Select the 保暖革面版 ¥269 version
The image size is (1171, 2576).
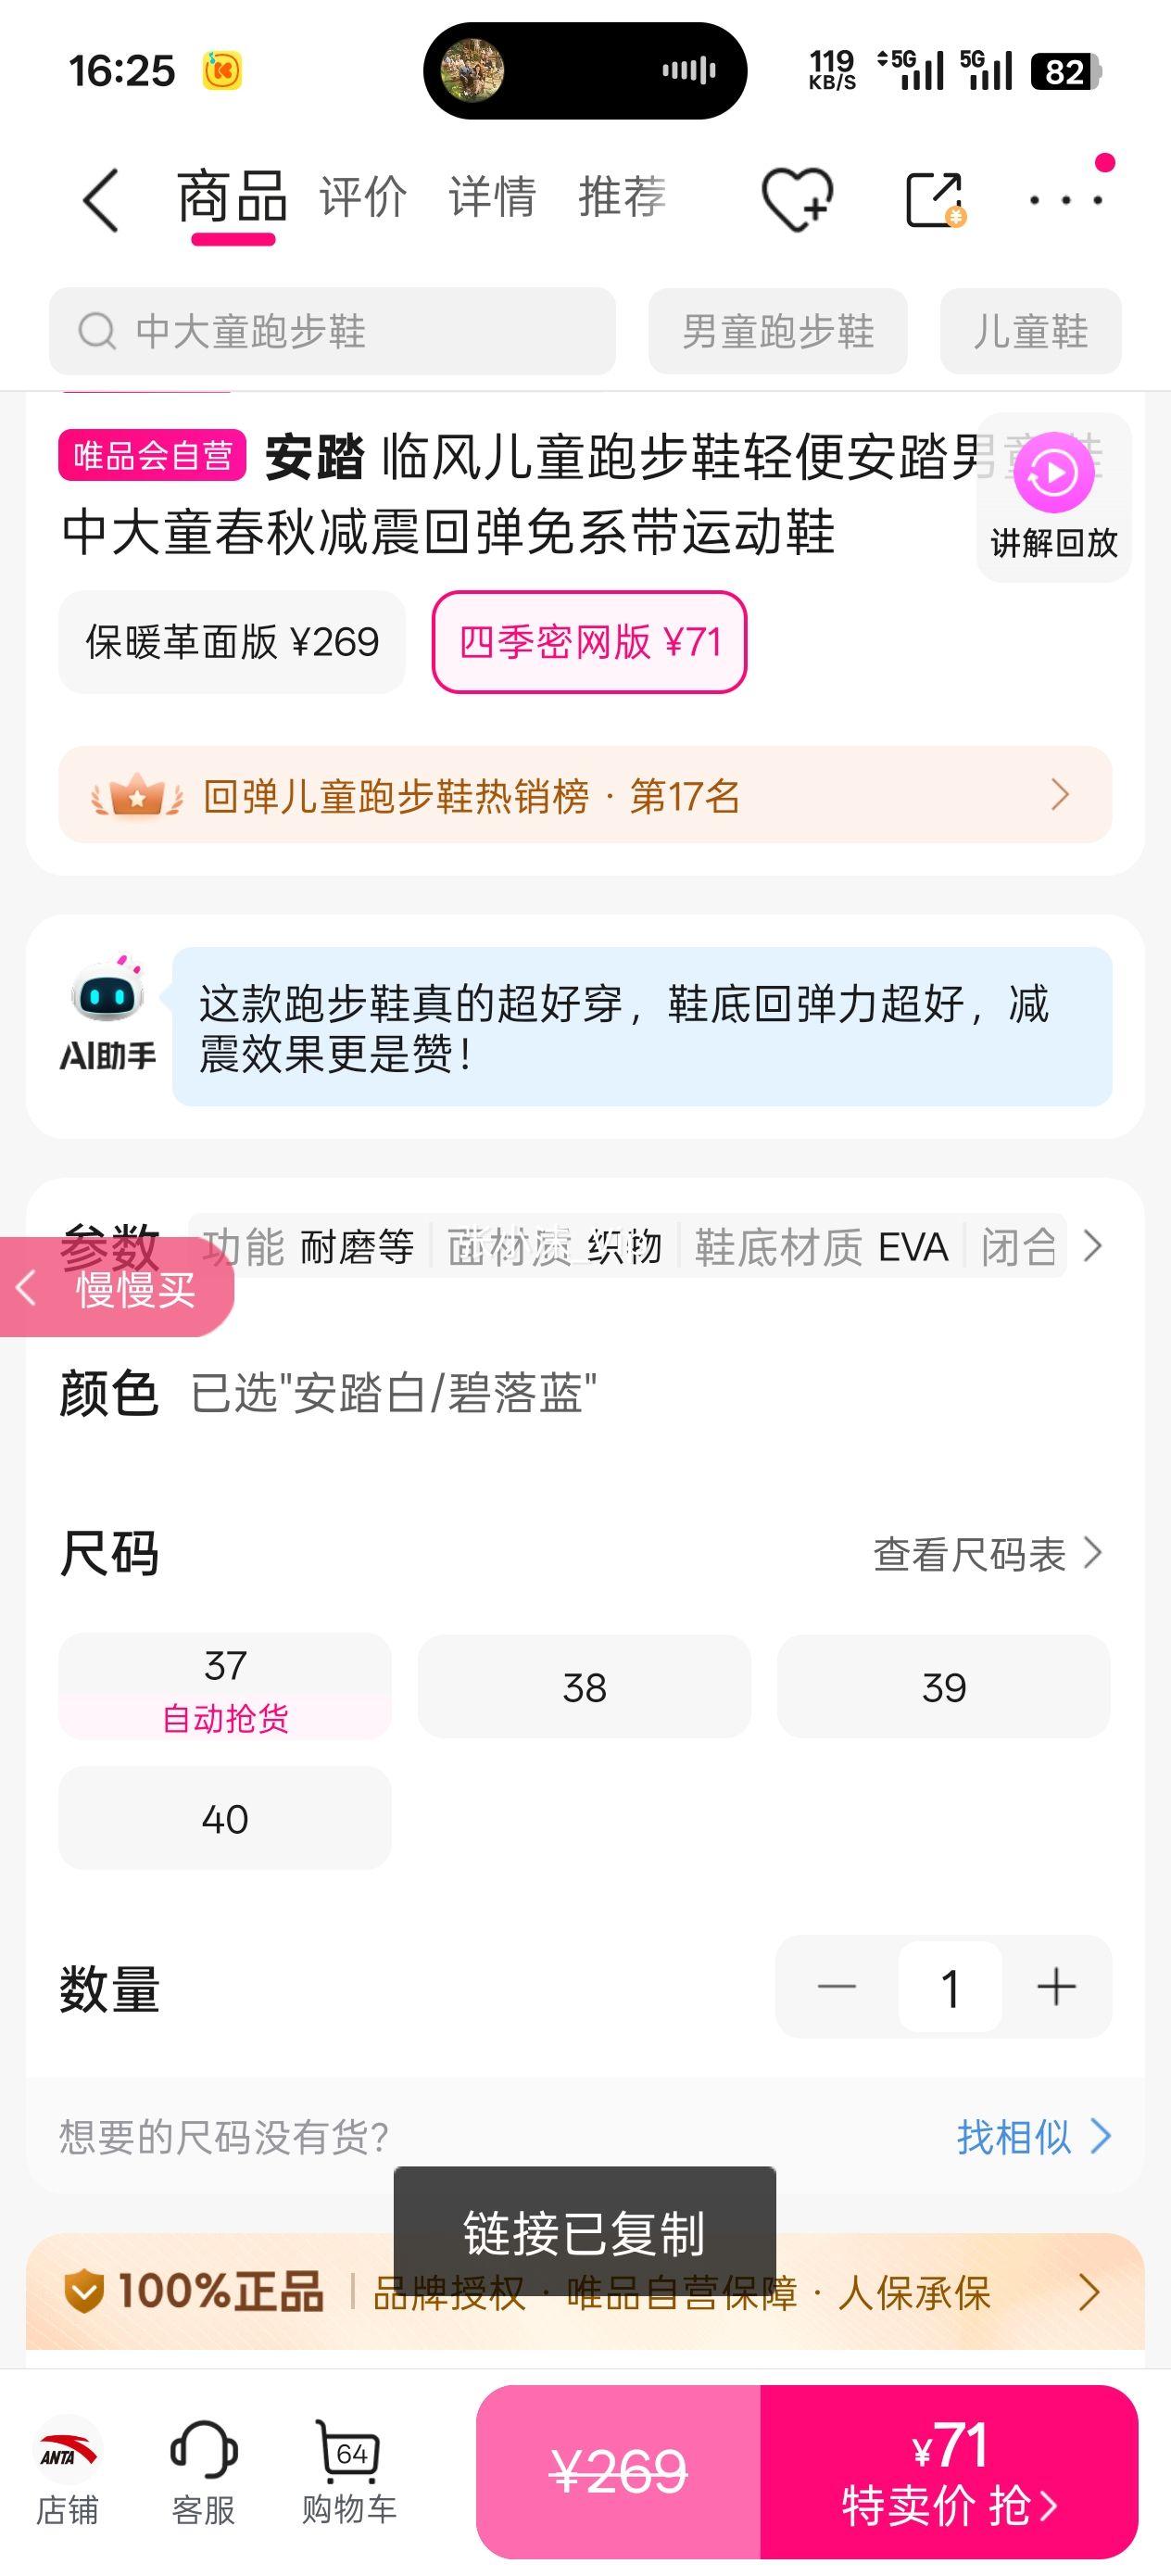[232, 642]
